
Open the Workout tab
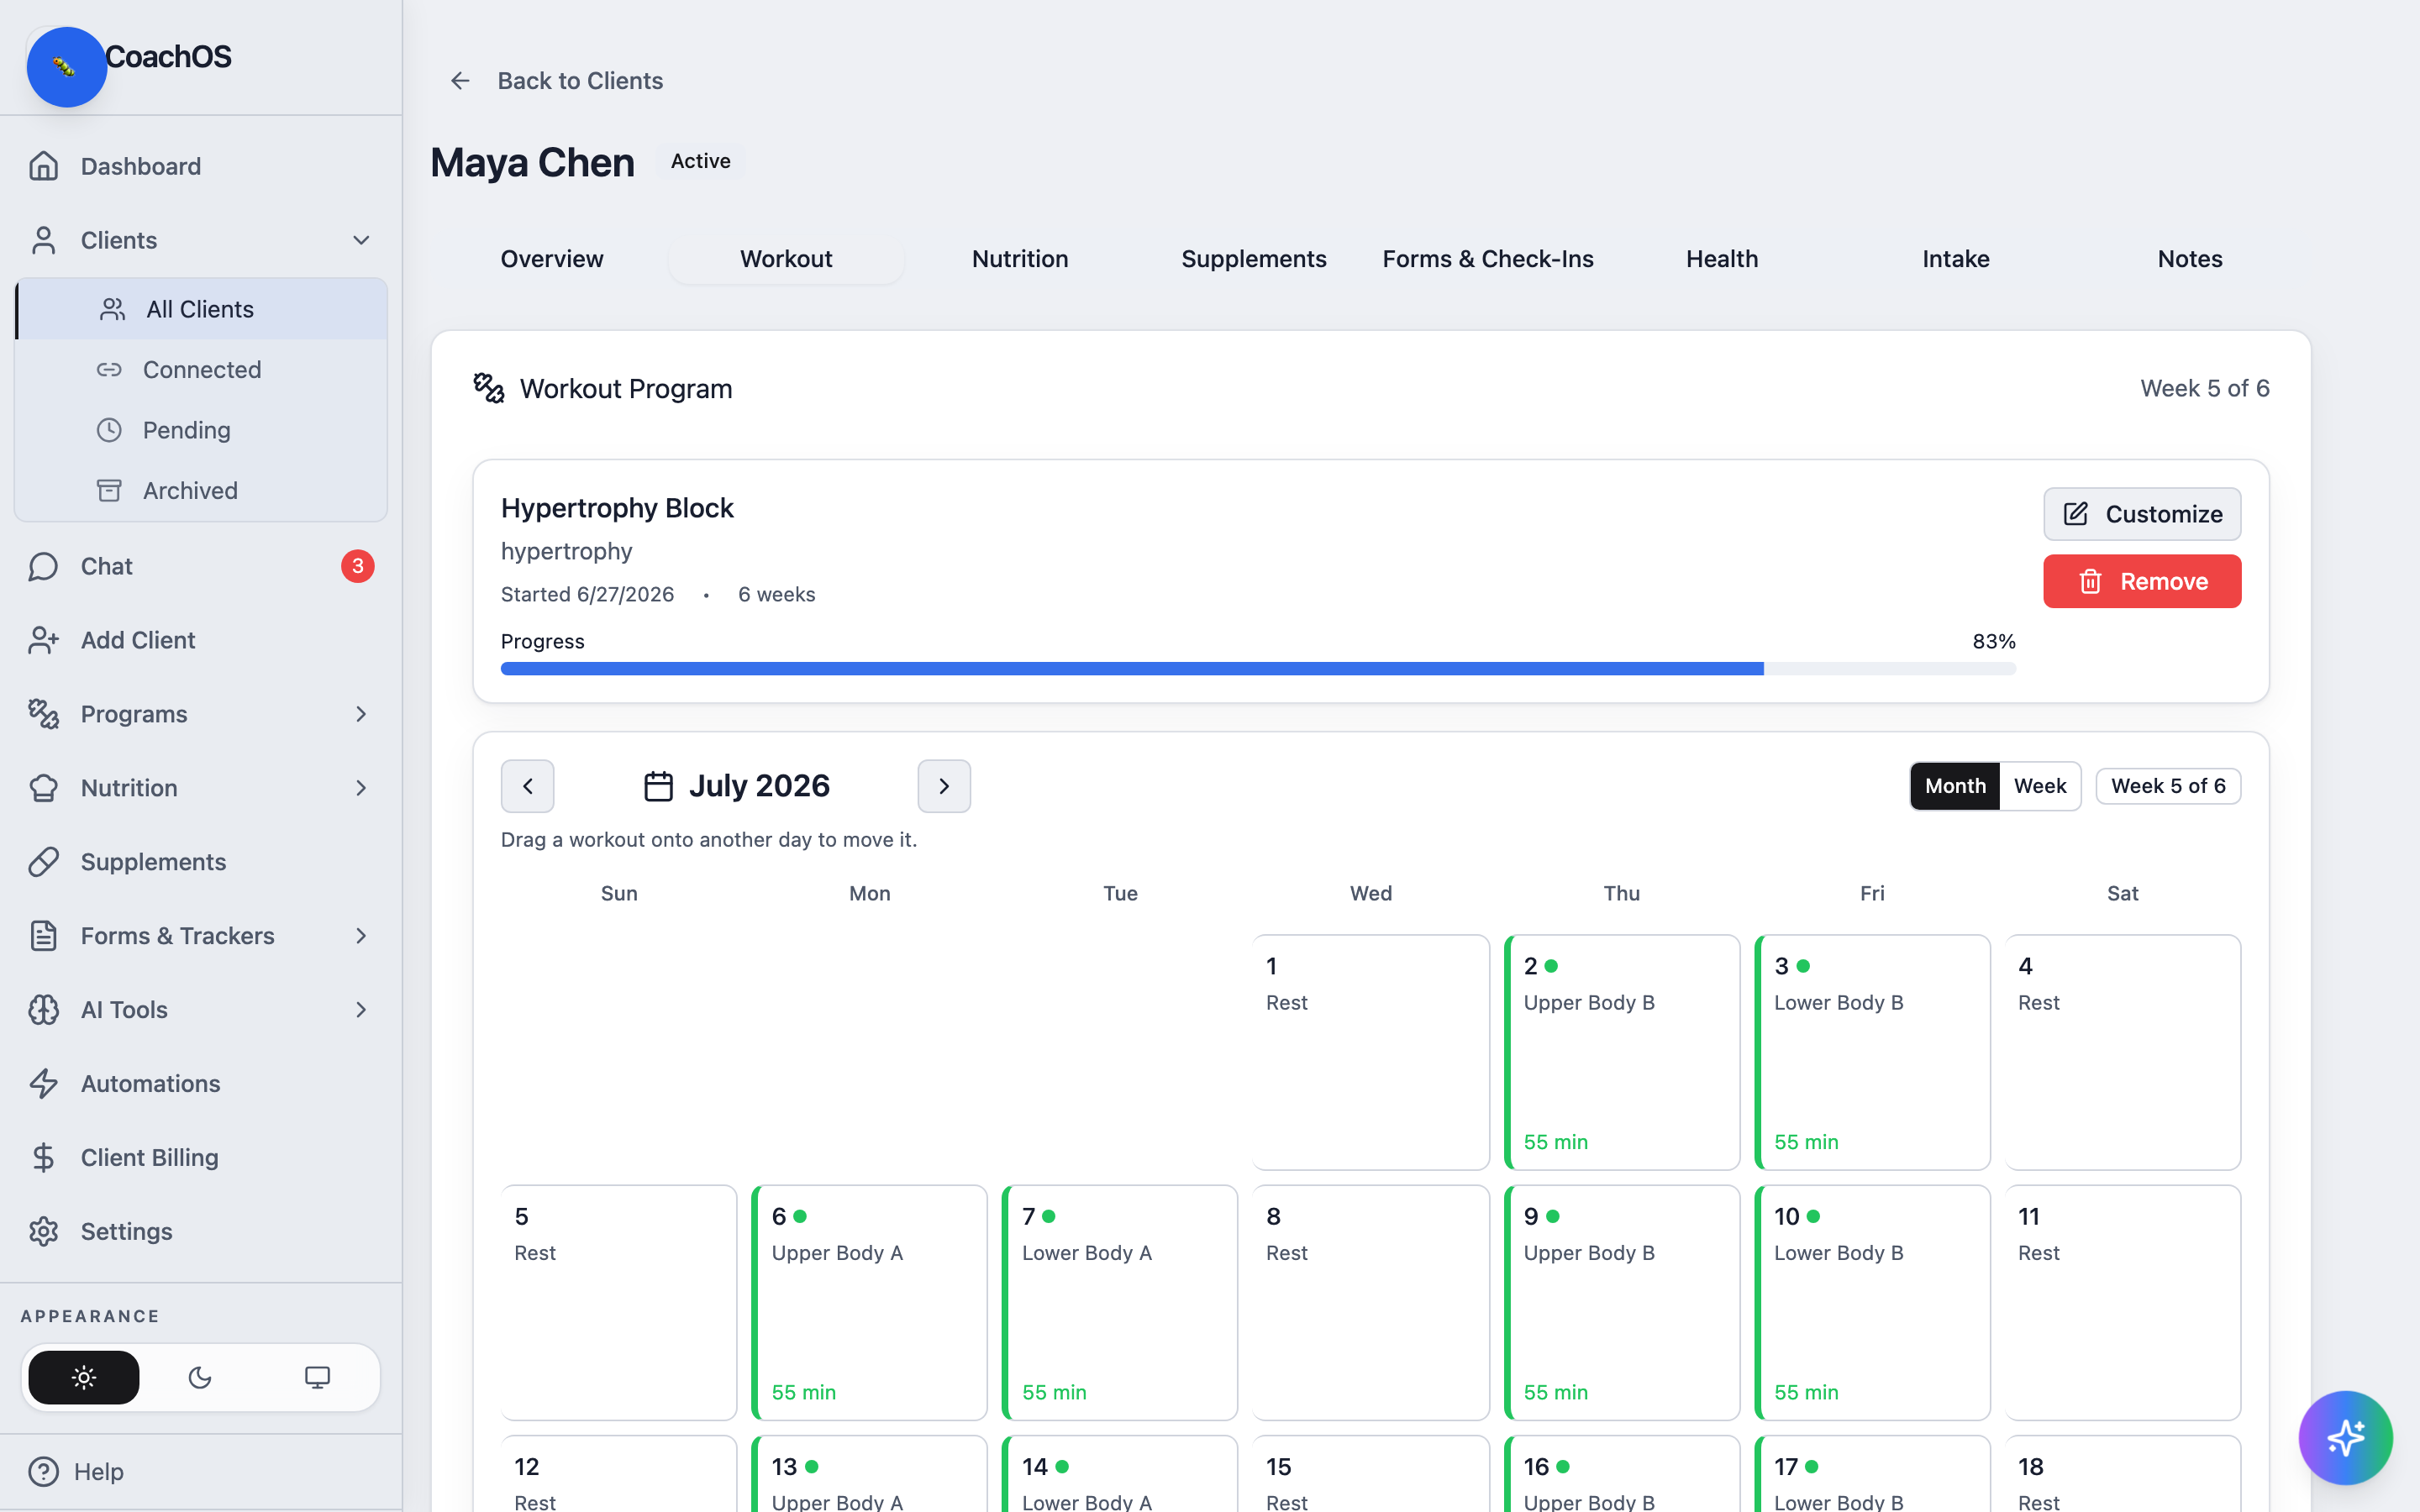(x=786, y=259)
